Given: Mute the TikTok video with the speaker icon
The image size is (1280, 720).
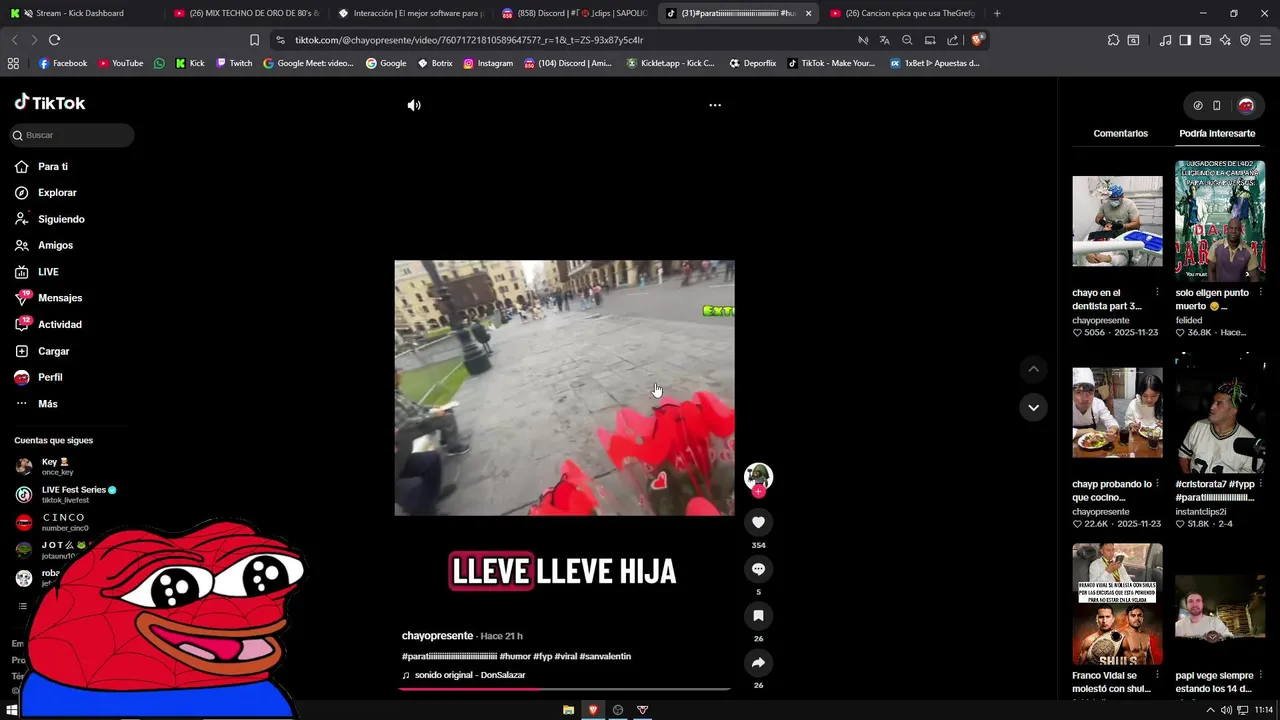Looking at the screenshot, I should point(414,105).
